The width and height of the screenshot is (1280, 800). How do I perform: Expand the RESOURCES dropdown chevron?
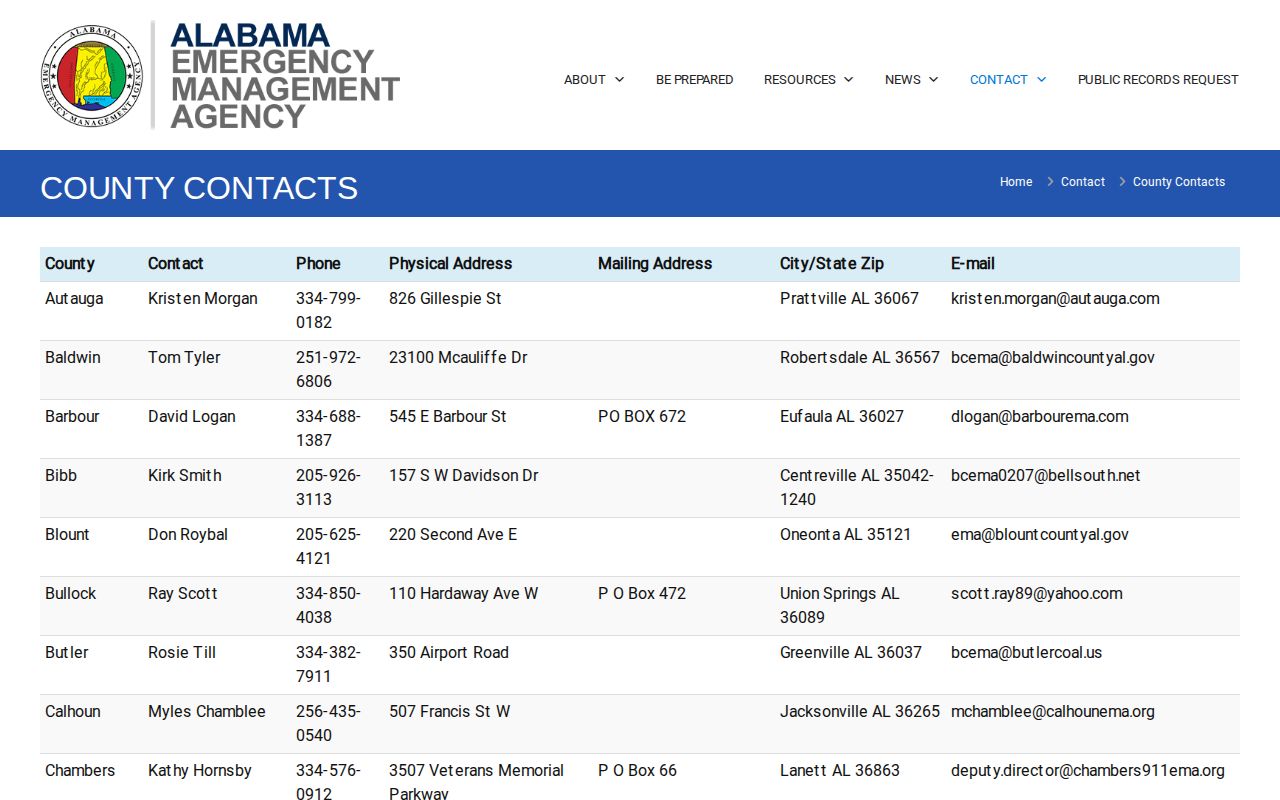point(848,80)
